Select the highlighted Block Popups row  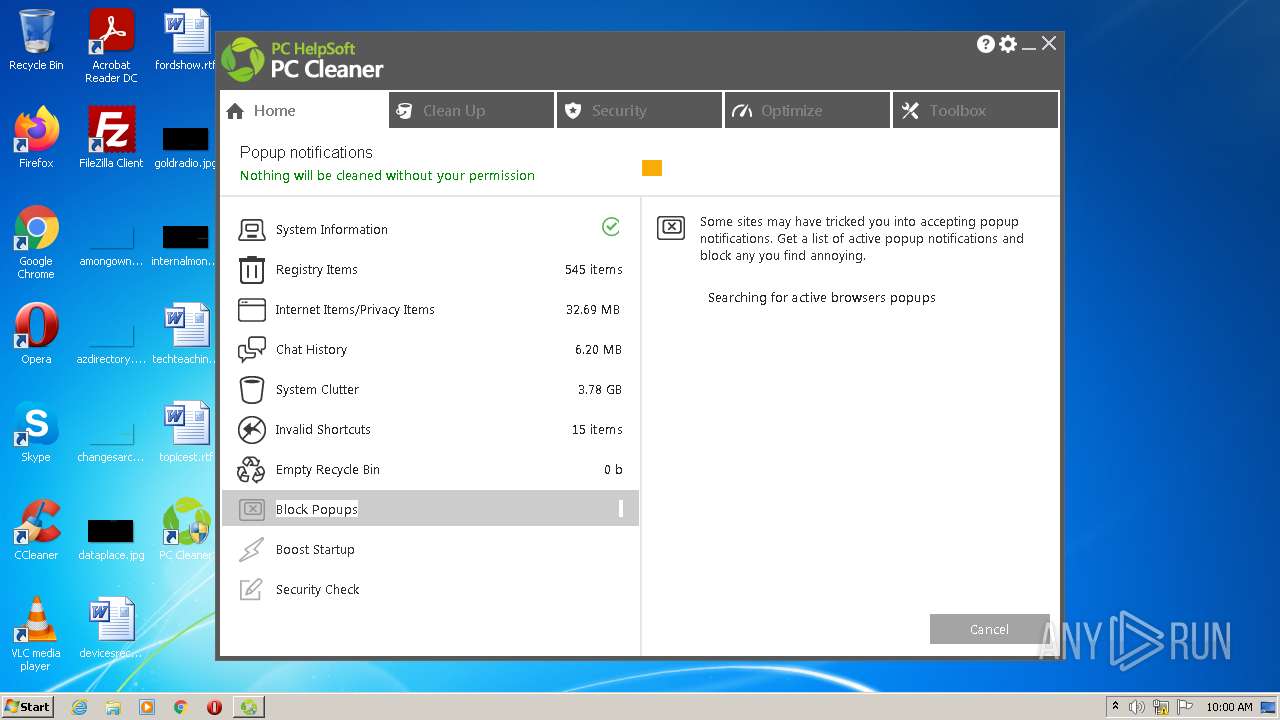[x=430, y=509]
